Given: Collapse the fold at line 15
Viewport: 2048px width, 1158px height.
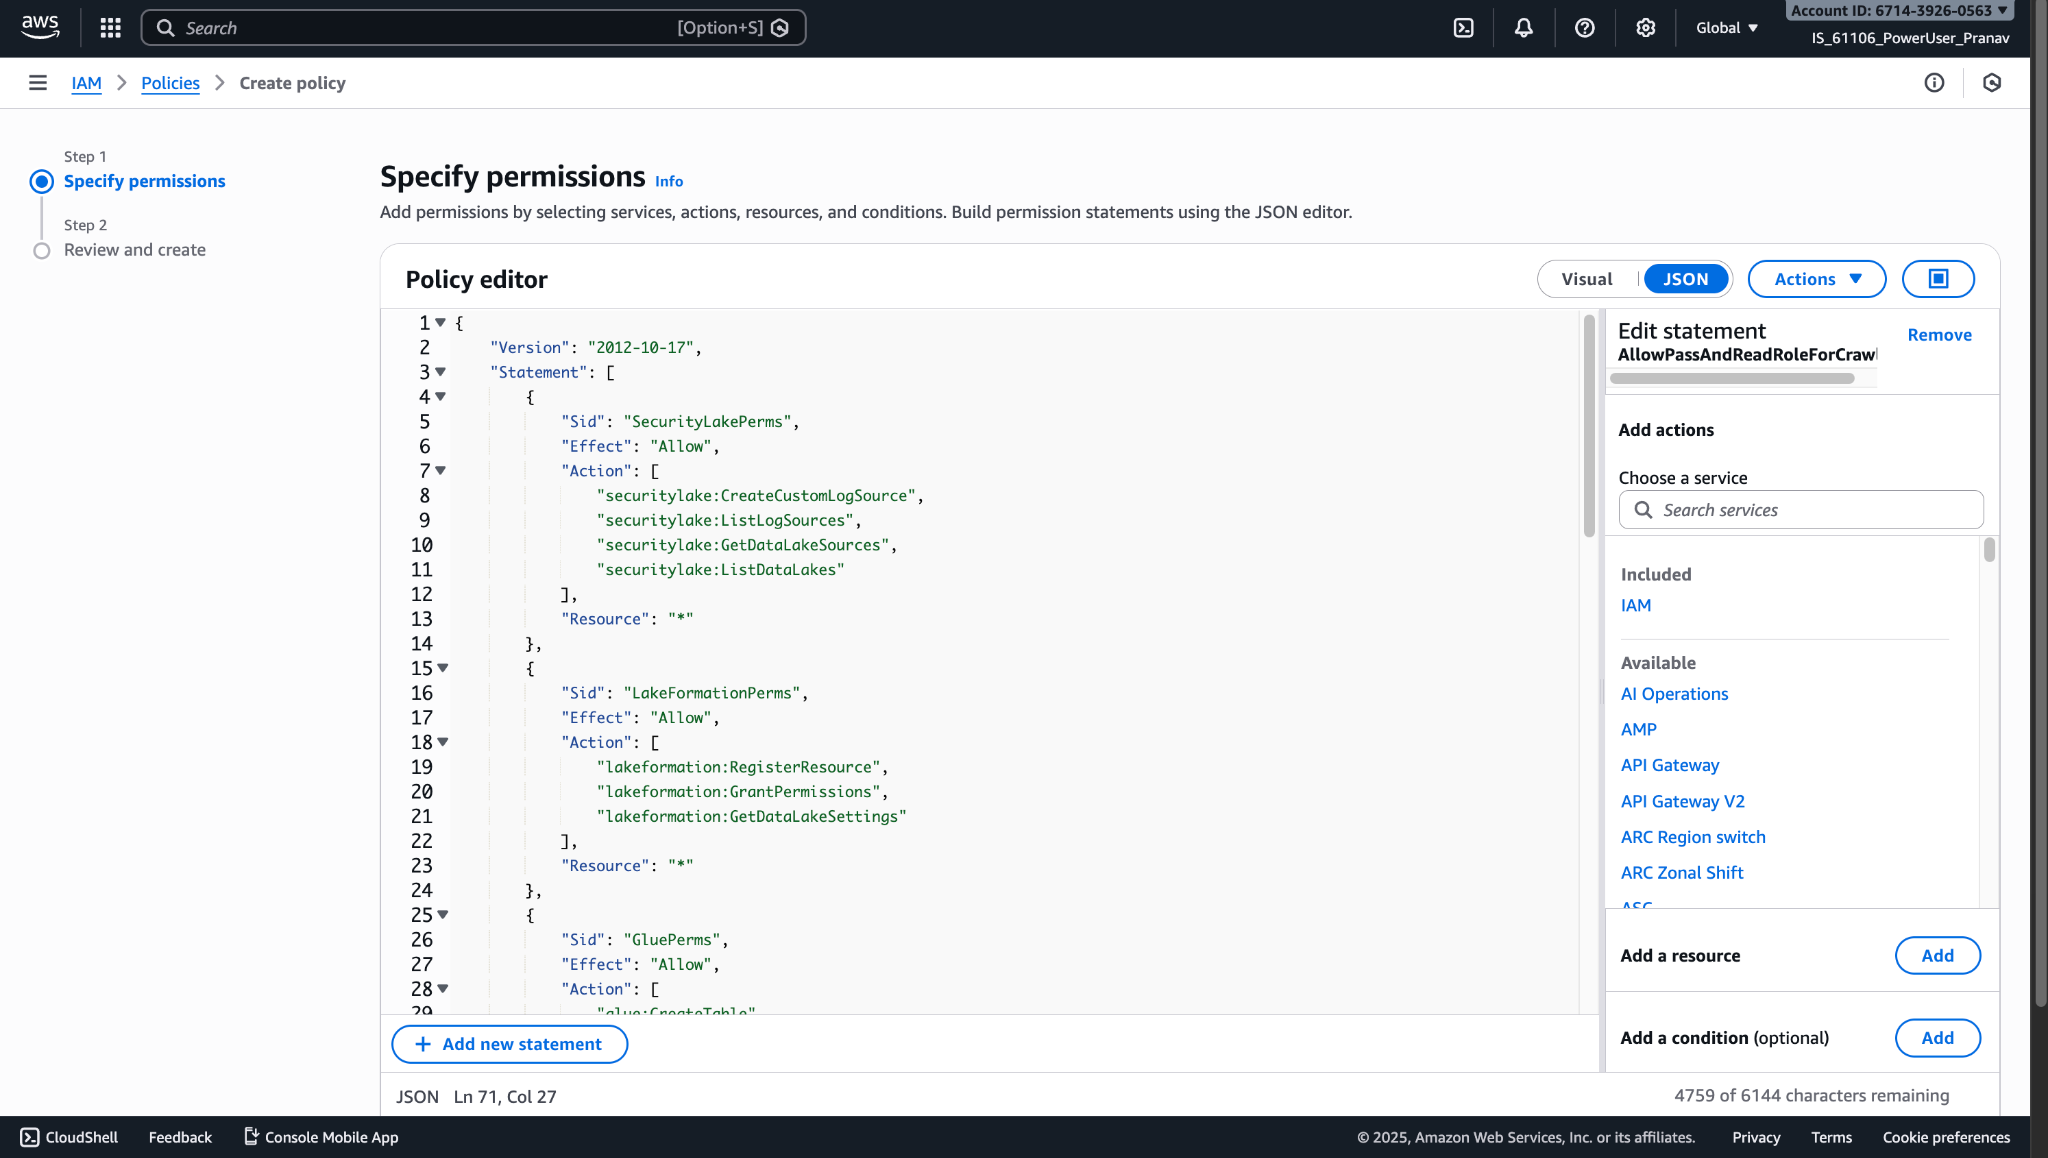Looking at the screenshot, I should tap(442, 668).
